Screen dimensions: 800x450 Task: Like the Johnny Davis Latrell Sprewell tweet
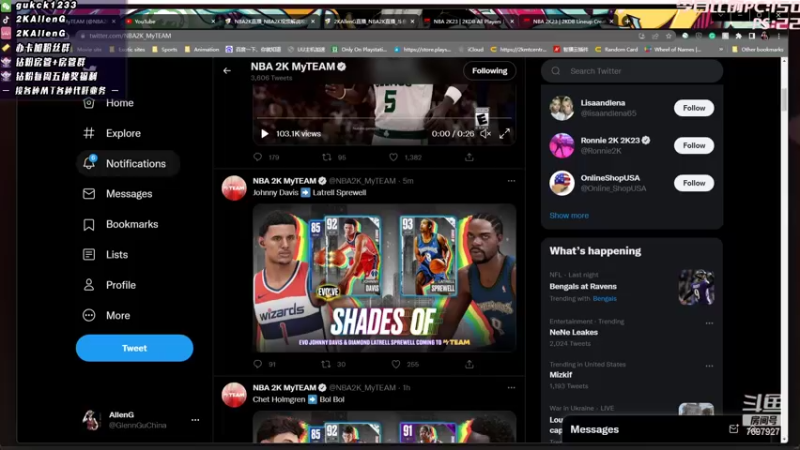click(396, 364)
